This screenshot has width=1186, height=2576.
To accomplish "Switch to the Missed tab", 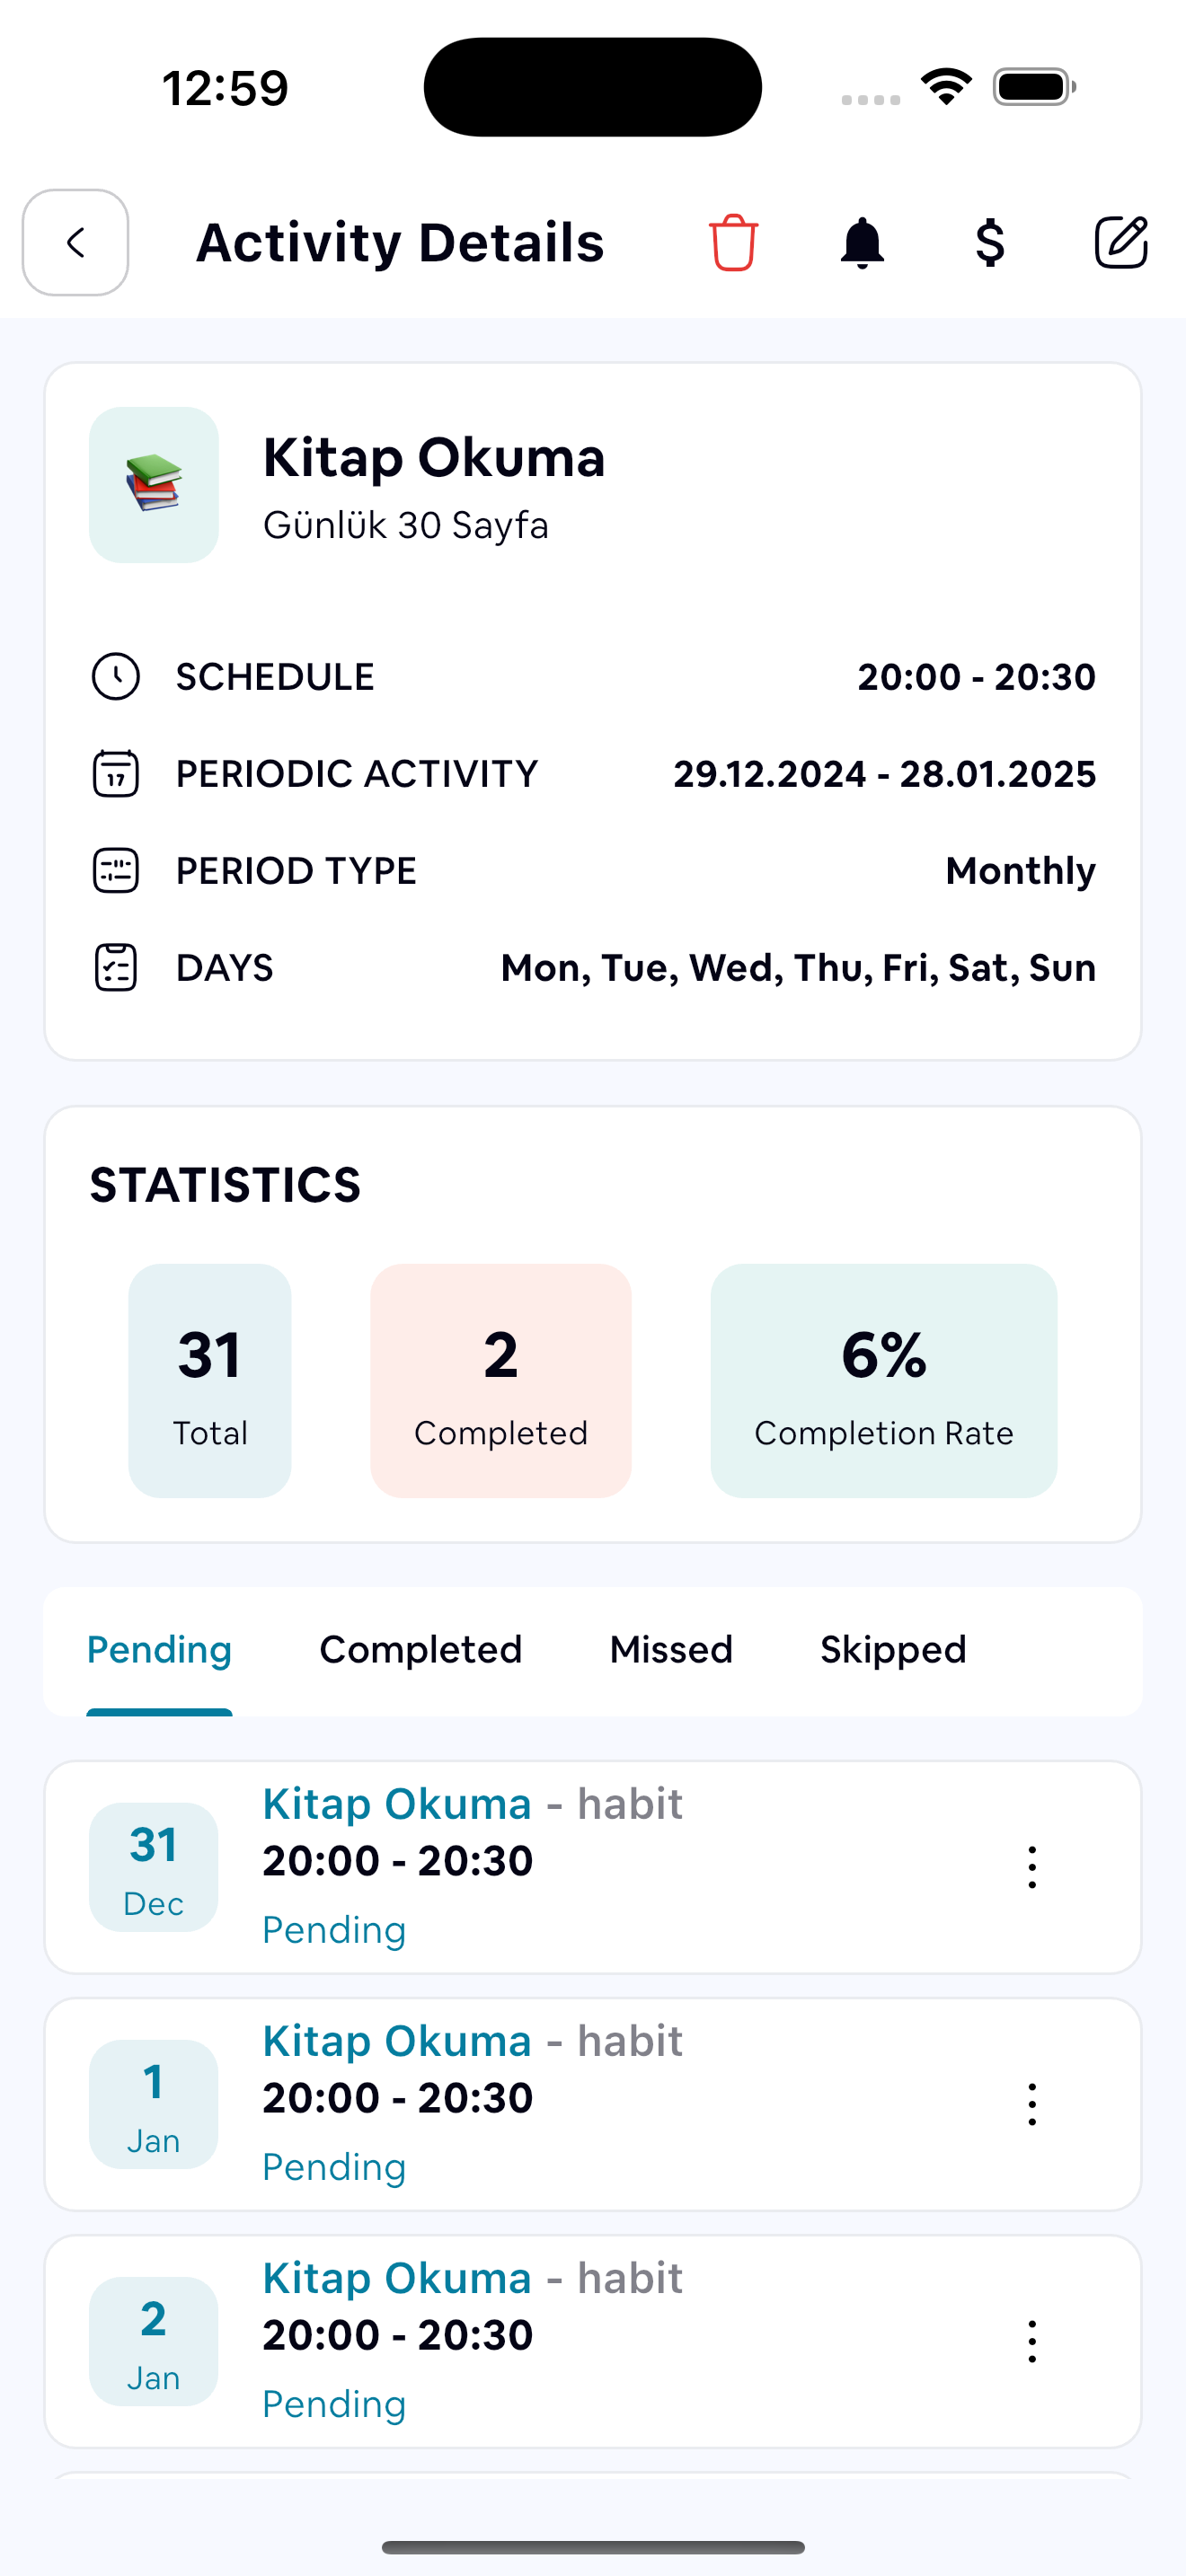I will (x=671, y=1650).
